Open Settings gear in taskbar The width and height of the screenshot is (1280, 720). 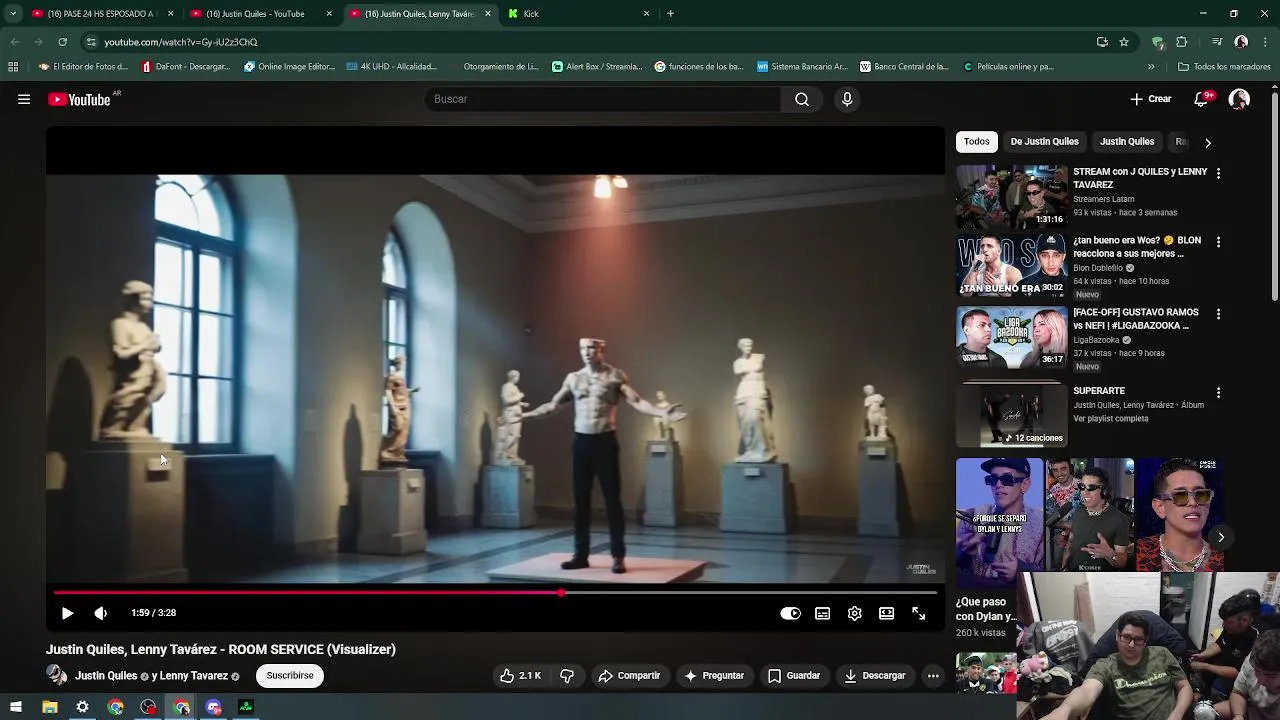[x=83, y=707]
